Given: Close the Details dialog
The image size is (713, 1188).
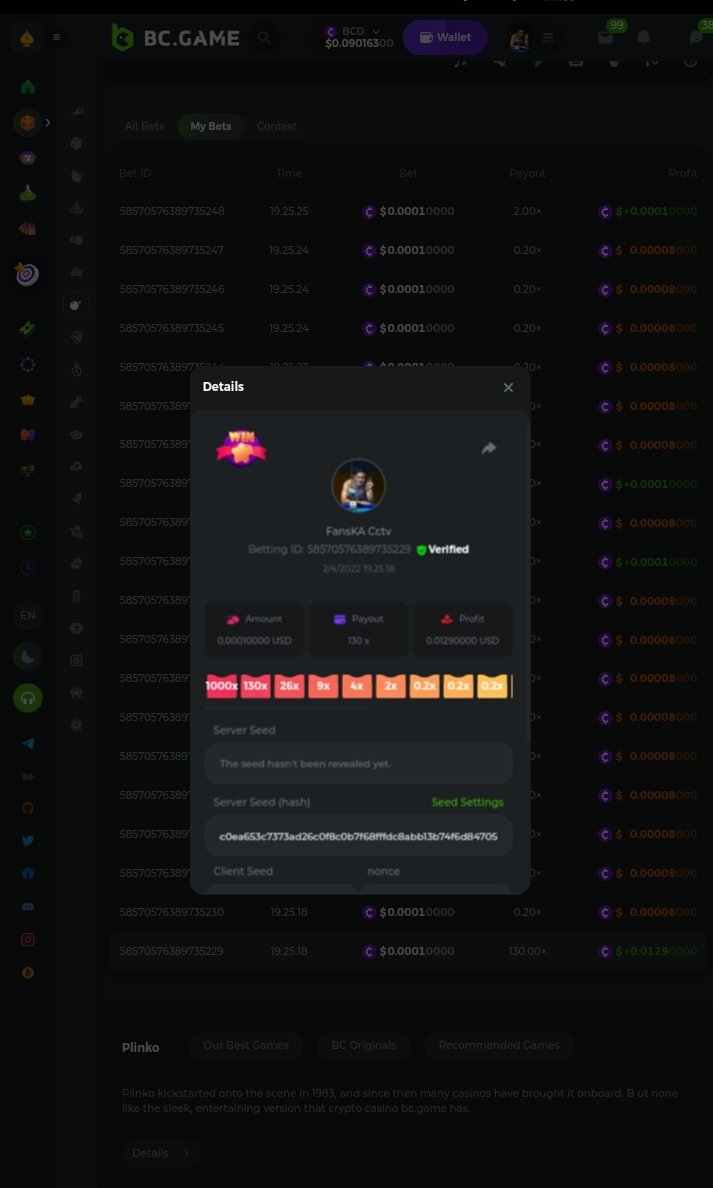Looking at the screenshot, I should (x=508, y=388).
